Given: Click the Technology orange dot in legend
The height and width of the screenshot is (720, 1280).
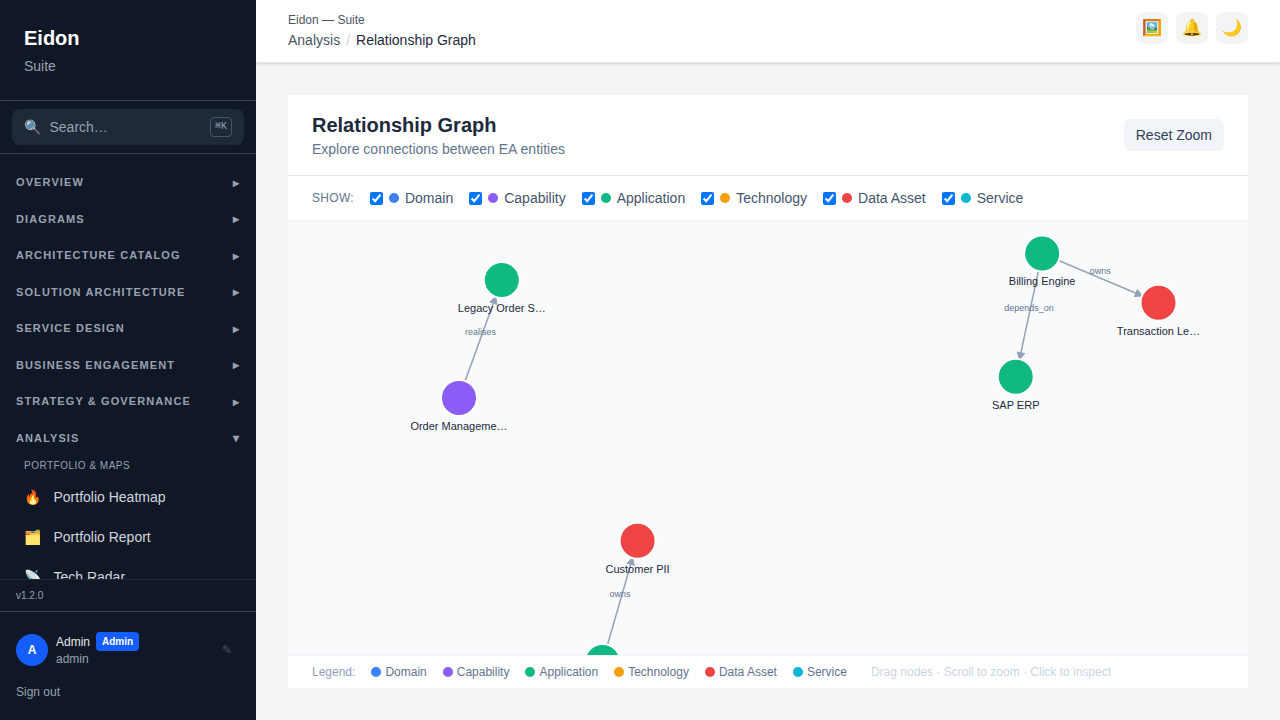Looking at the screenshot, I should [619, 672].
